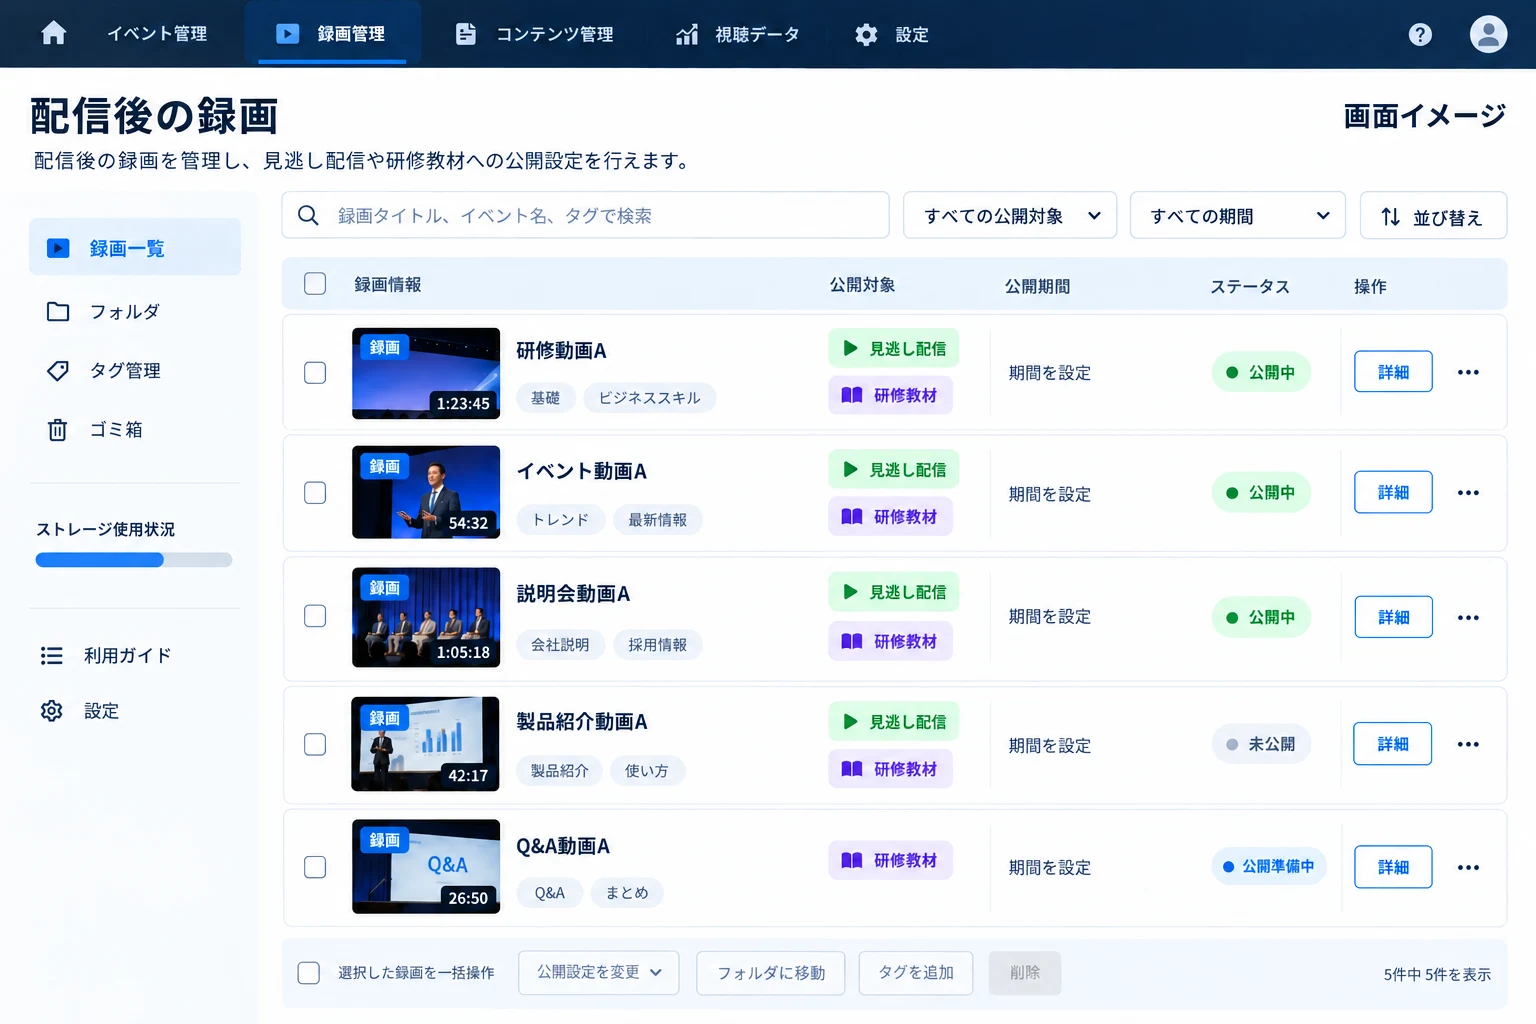
Task: Check the 選択した録画を一括操作 checkbox
Action: coord(309,973)
